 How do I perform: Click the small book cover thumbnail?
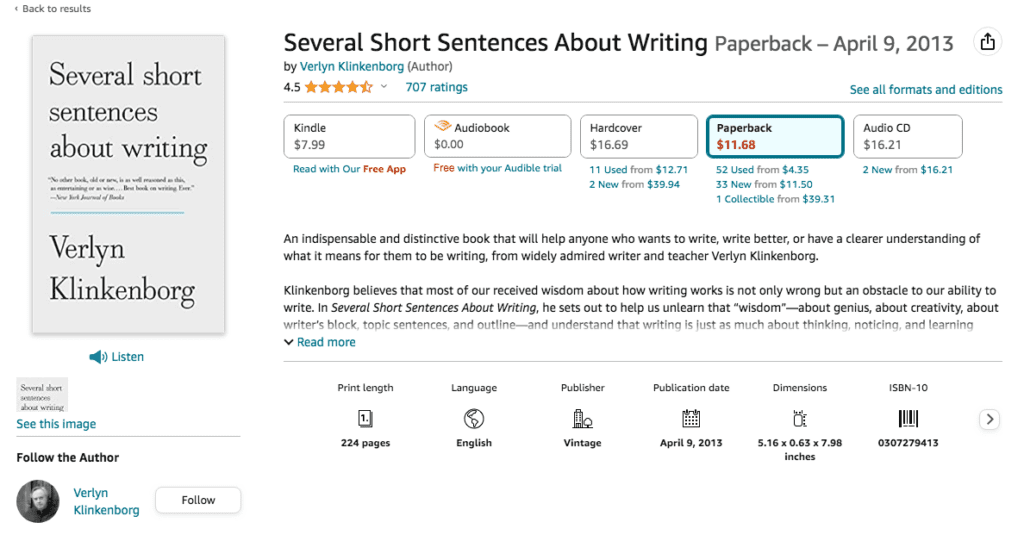pos(42,395)
